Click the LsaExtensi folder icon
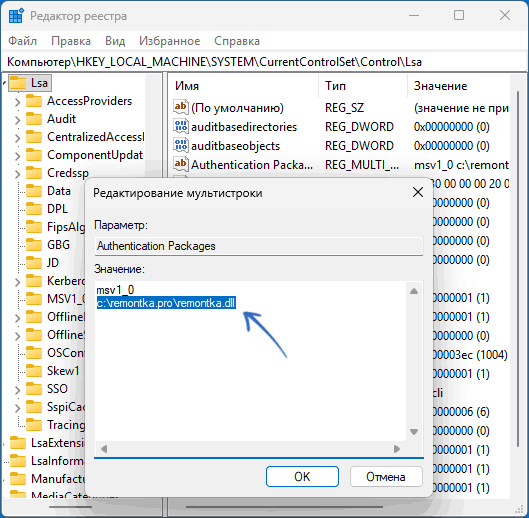The height and width of the screenshot is (518, 529). (x=18, y=443)
